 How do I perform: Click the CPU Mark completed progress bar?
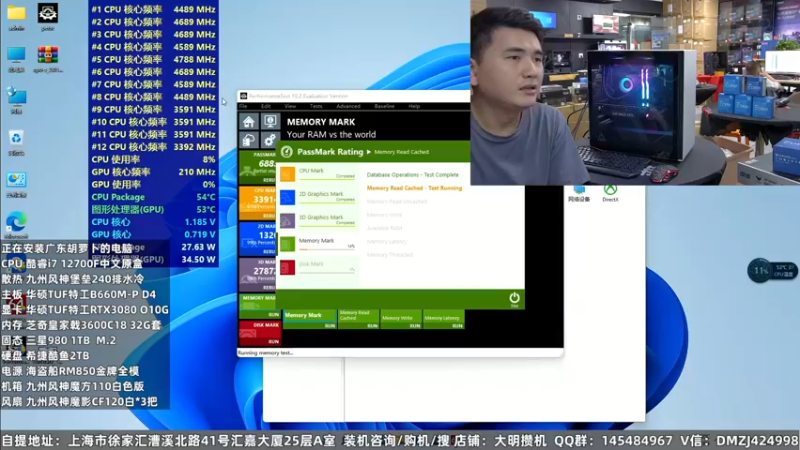[x=327, y=179]
